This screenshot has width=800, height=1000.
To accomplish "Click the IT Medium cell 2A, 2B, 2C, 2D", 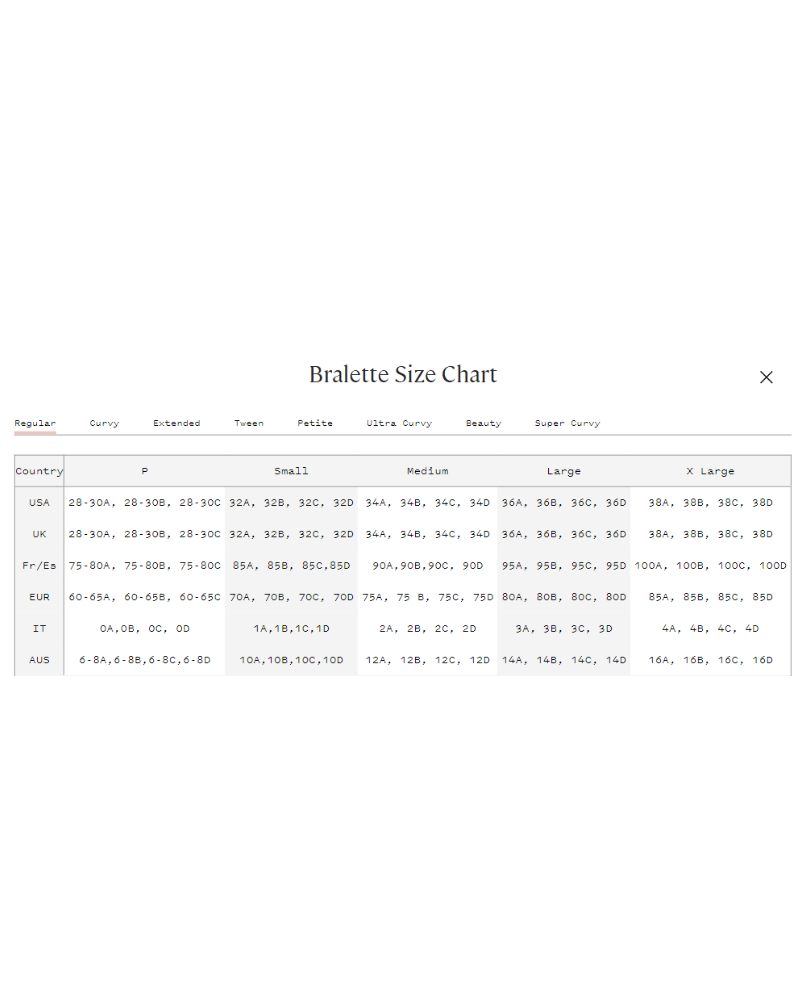I will pyautogui.click(x=427, y=629).
